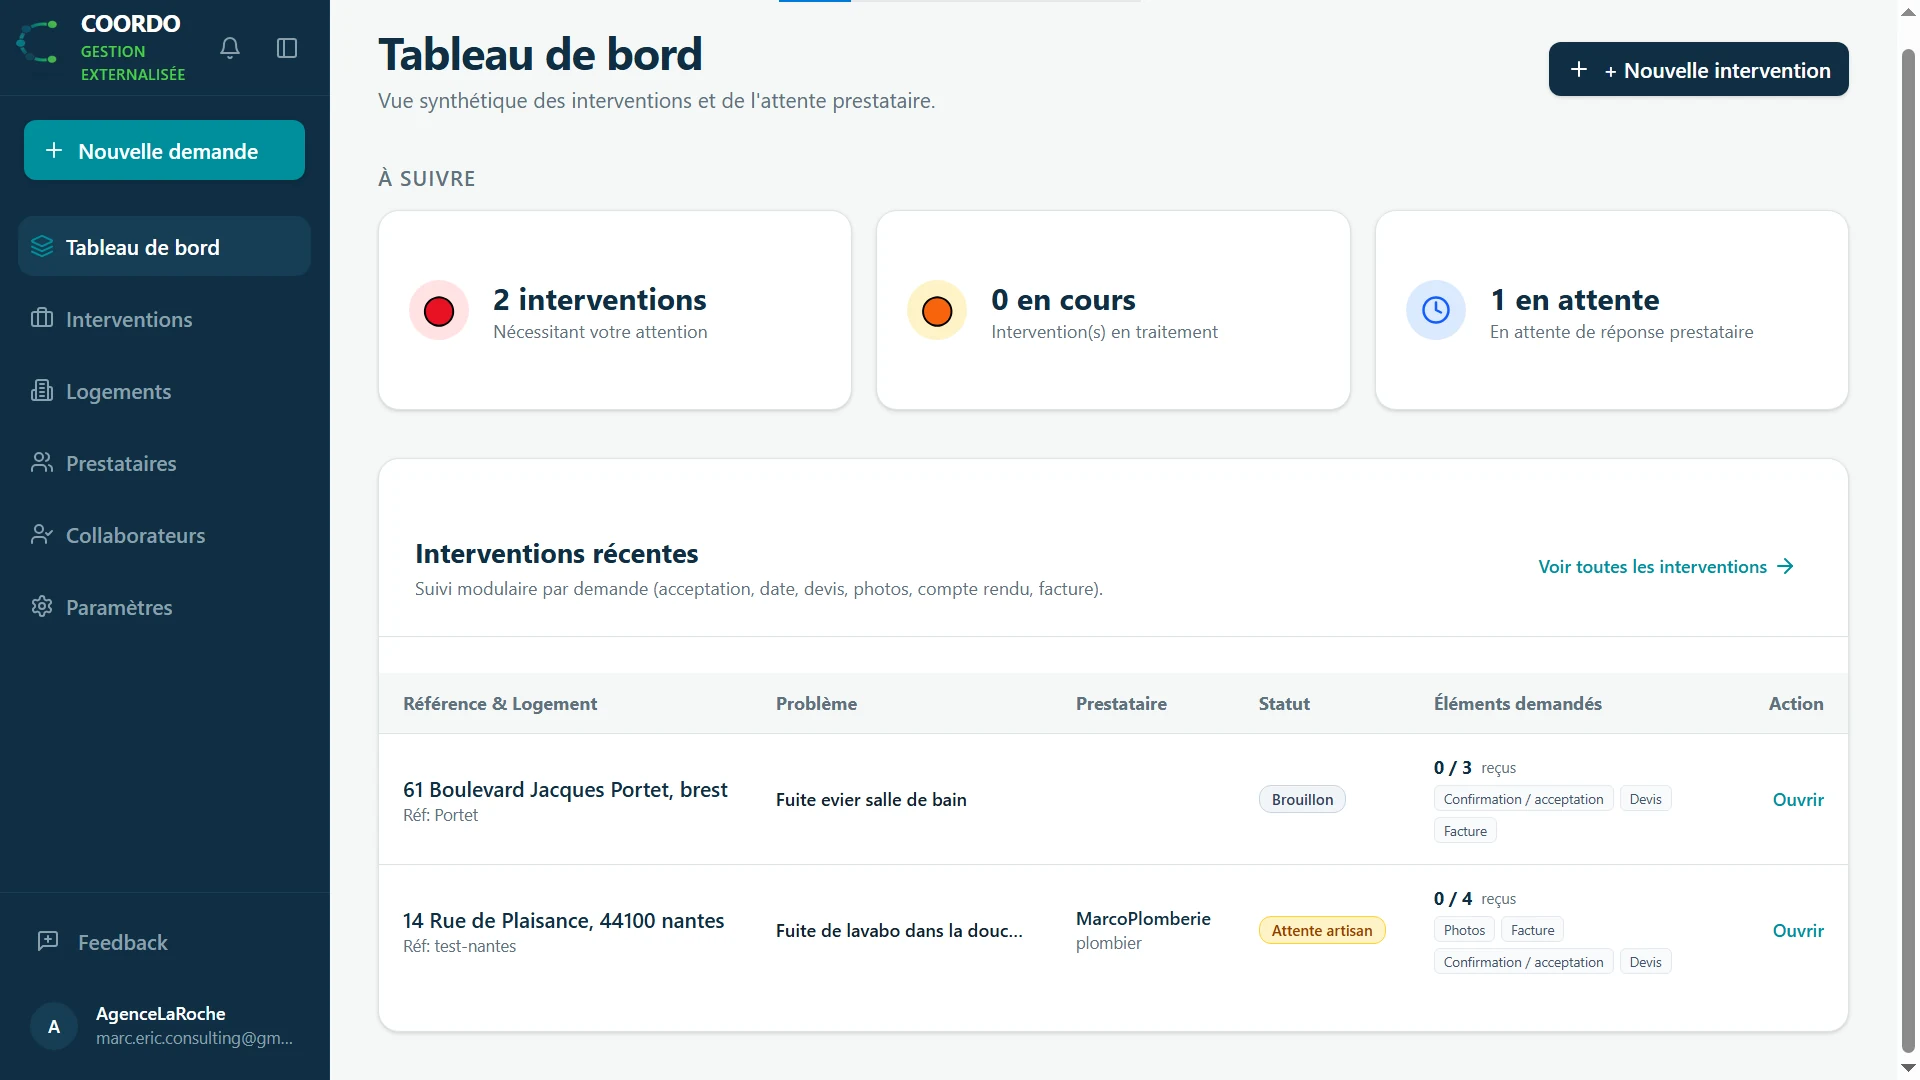The height and width of the screenshot is (1080, 1920).
Task: Click the Prestataires people icon
Action: [42, 462]
